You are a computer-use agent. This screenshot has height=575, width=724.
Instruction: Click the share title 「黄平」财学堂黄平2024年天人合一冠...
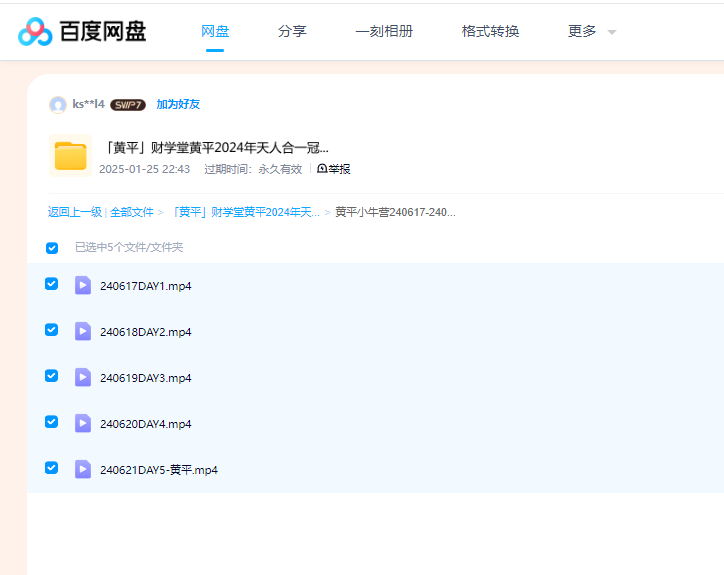(x=215, y=148)
